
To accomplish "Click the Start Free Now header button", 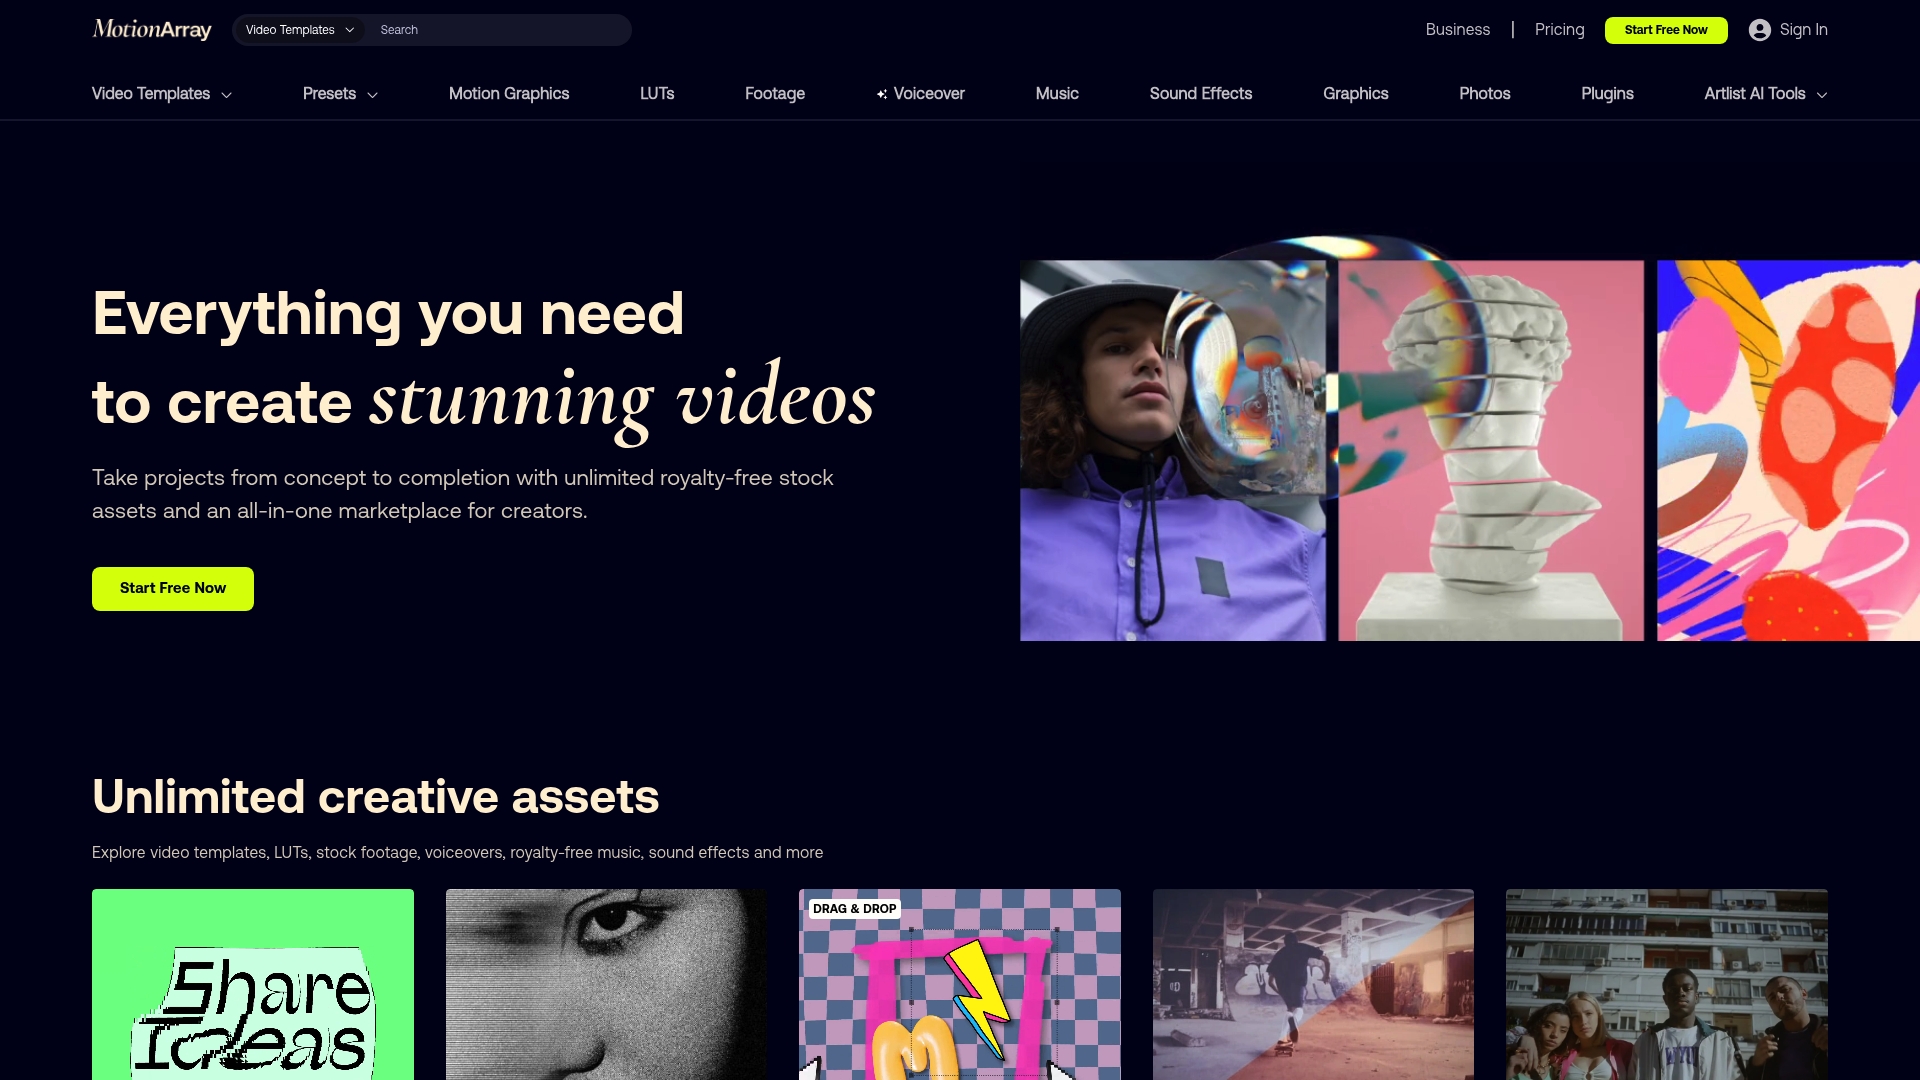I will [x=1666, y=30].
